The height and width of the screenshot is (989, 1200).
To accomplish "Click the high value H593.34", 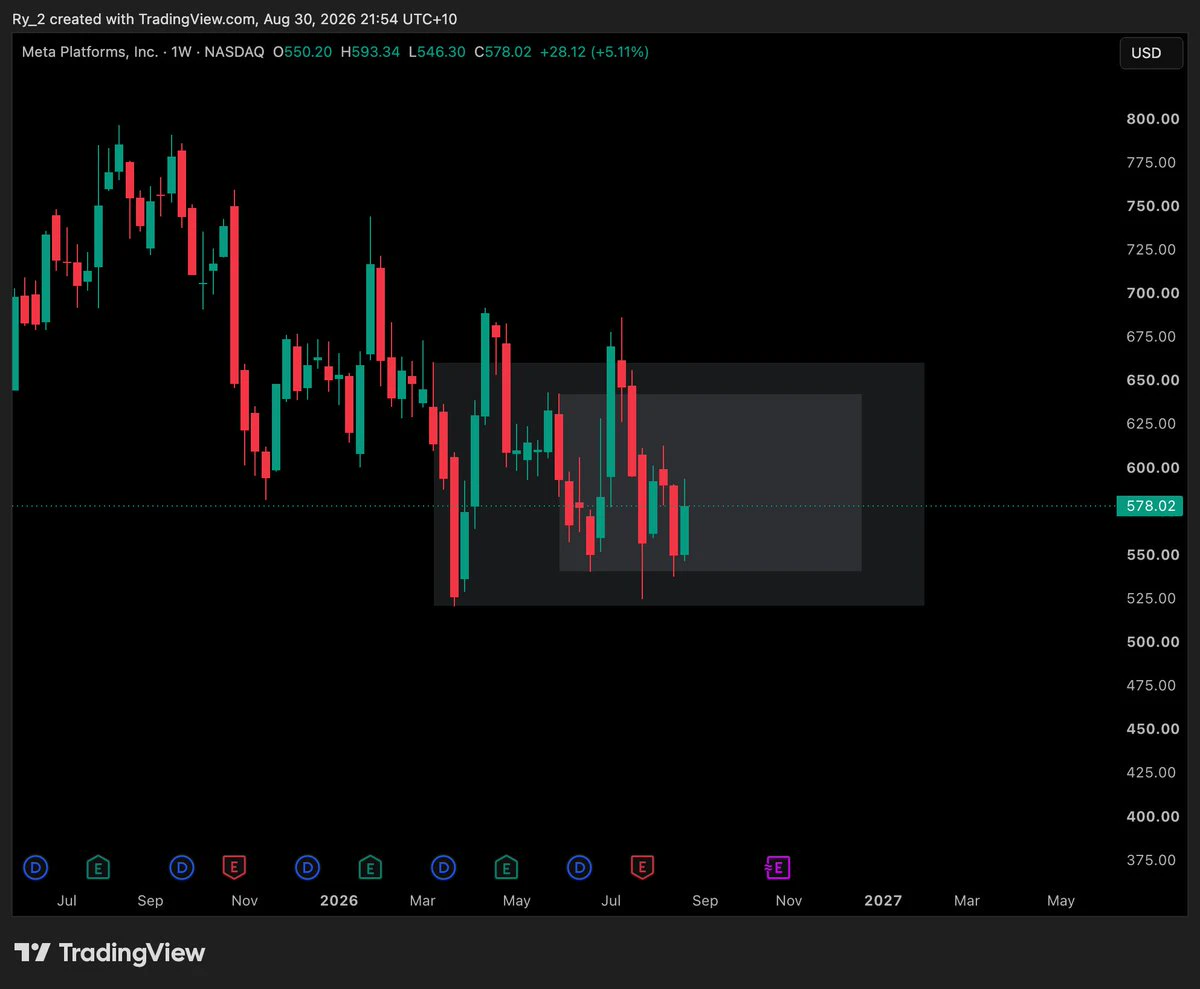I will (369, 52).
